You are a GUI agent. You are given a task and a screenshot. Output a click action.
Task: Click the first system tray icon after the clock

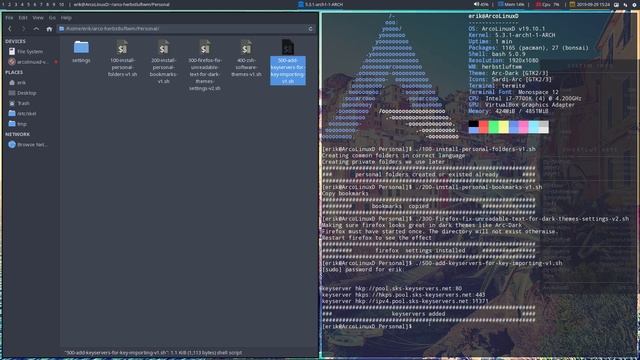coord(617,4)
